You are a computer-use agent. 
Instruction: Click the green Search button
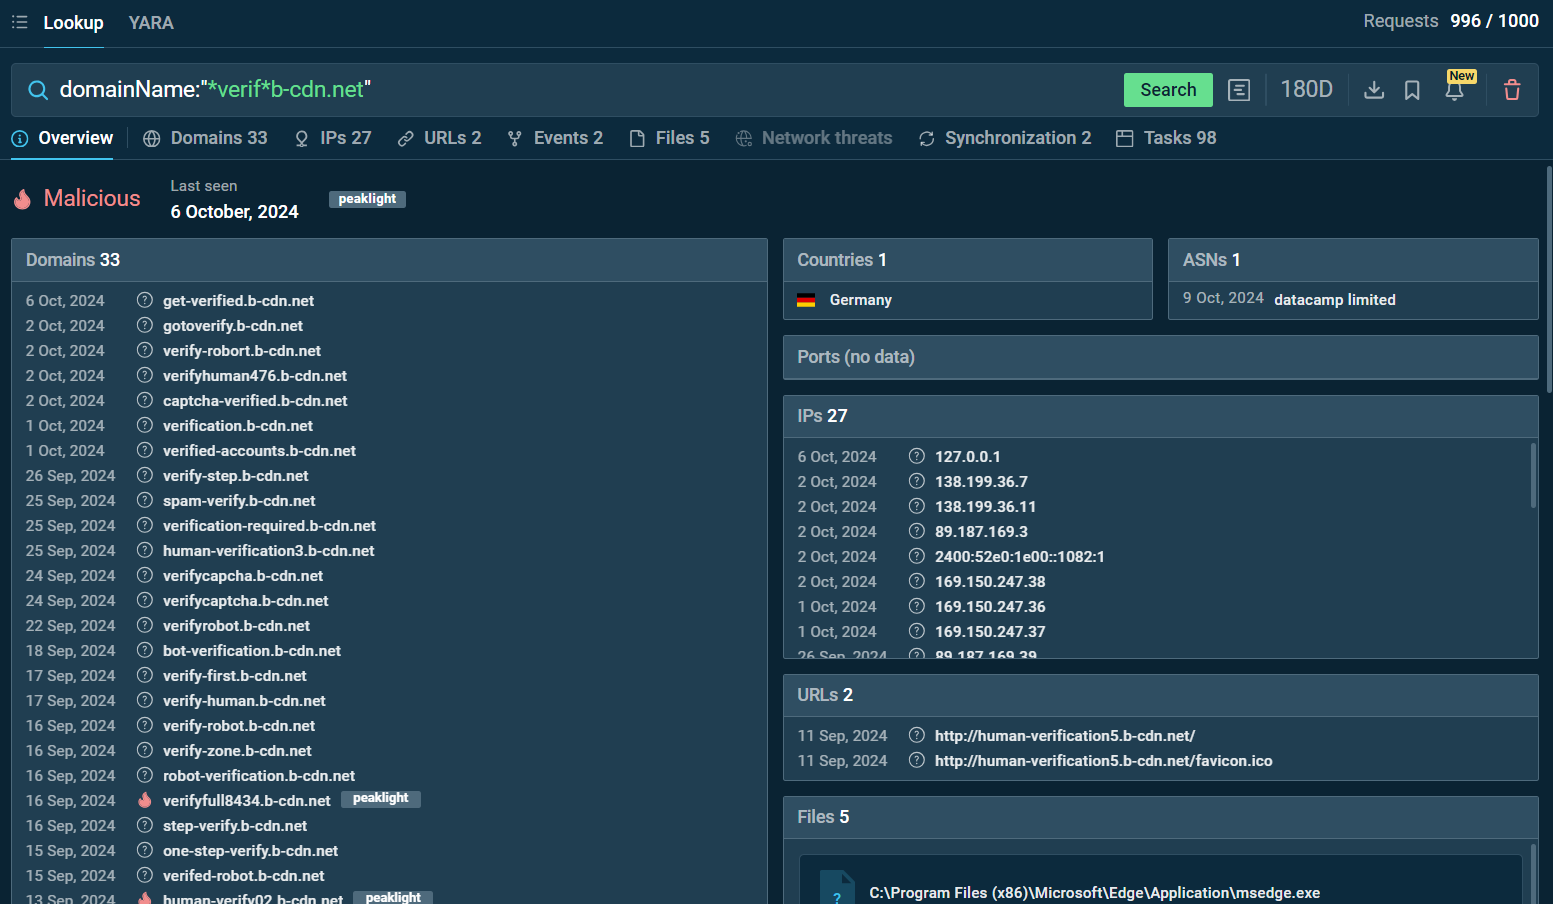click(1168, 90)
